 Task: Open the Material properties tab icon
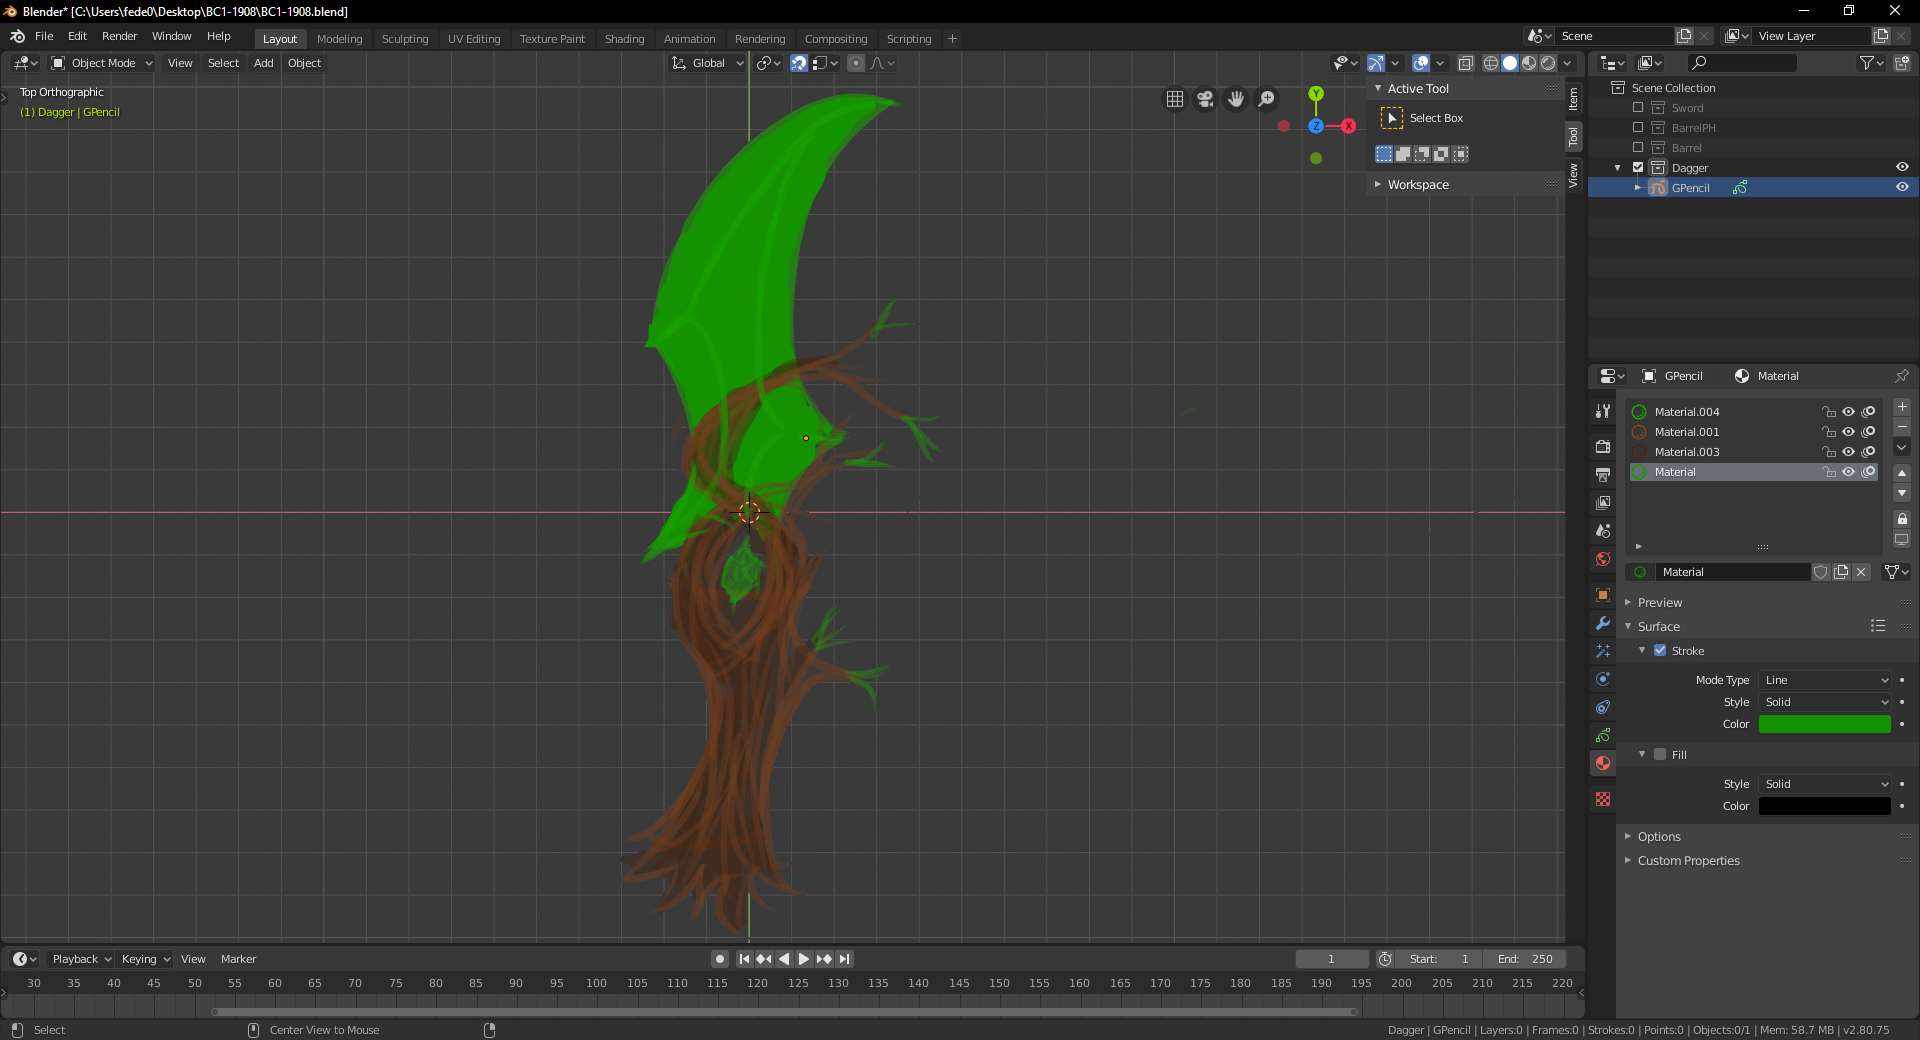1603,763
